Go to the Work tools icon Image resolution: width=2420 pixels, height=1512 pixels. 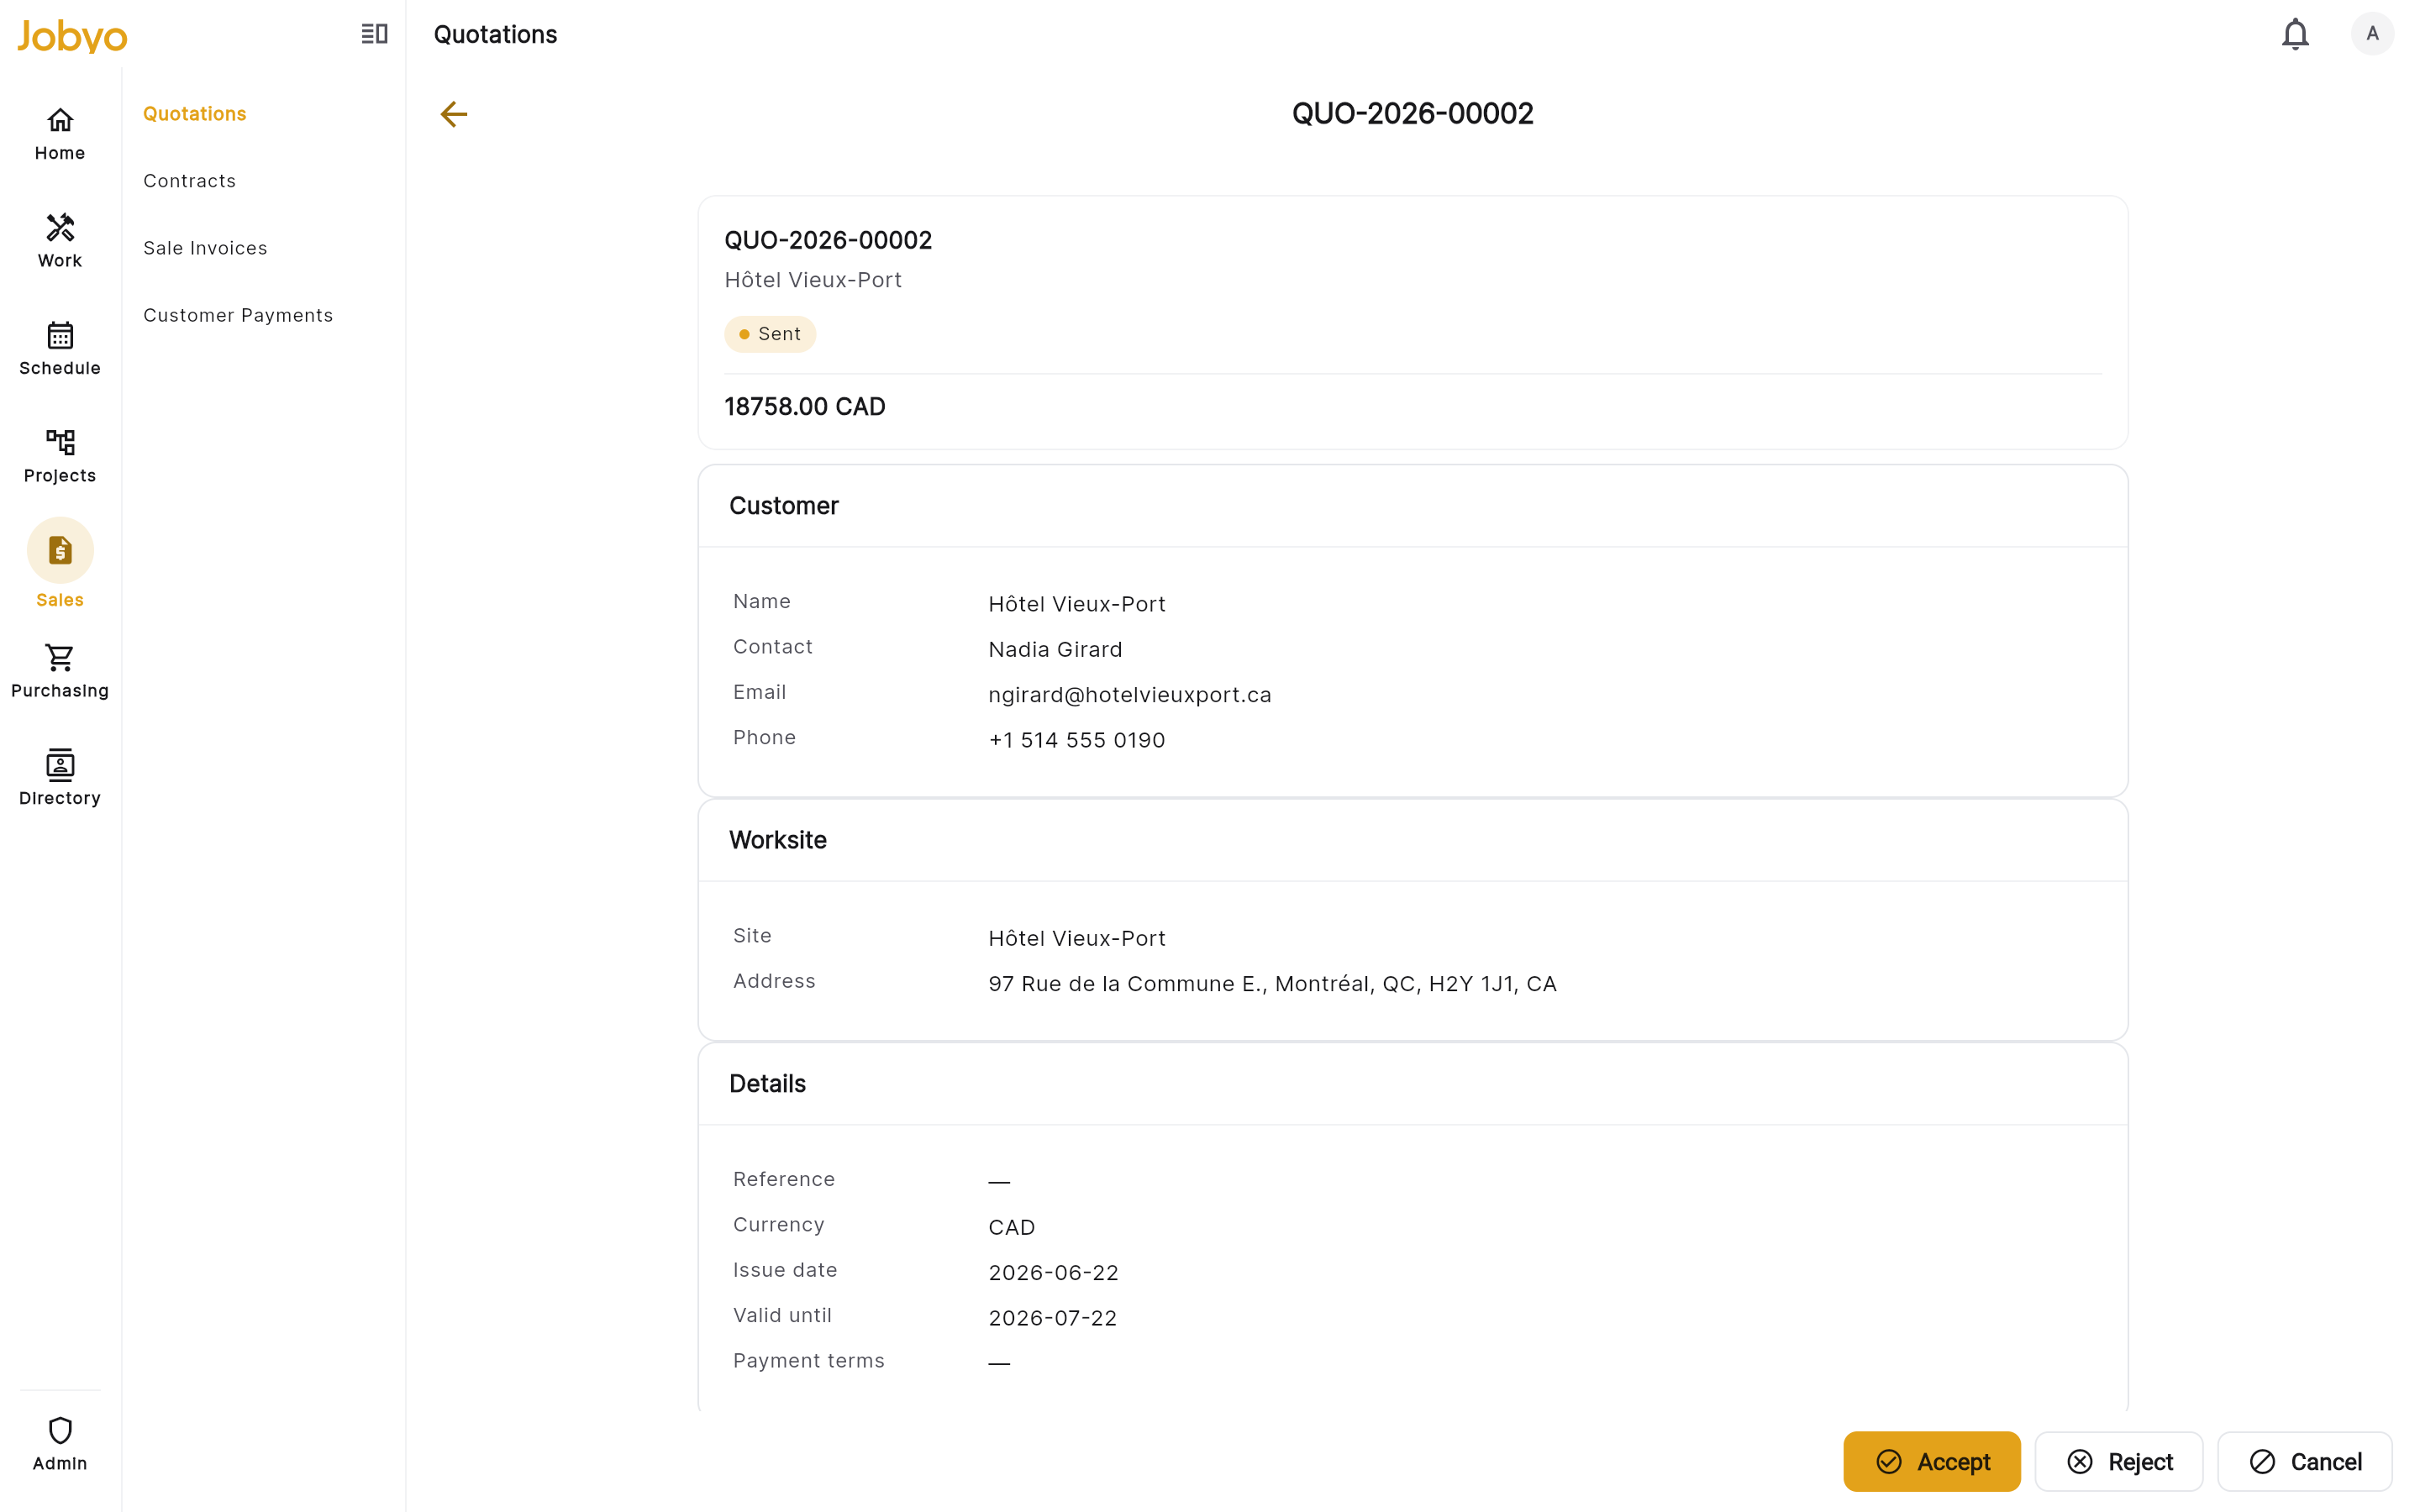[x=60, y=228]
